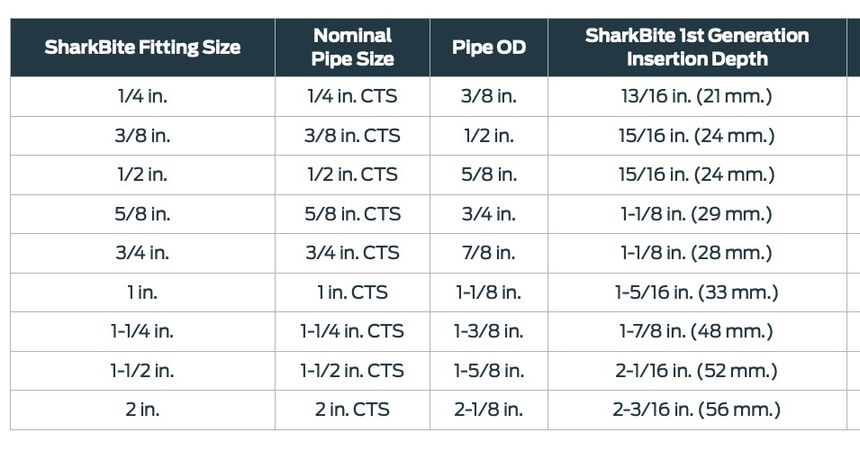Click the "1 in. CTS" nominal size cell
The height and width of the screenshot is (449, 860).
352,293
